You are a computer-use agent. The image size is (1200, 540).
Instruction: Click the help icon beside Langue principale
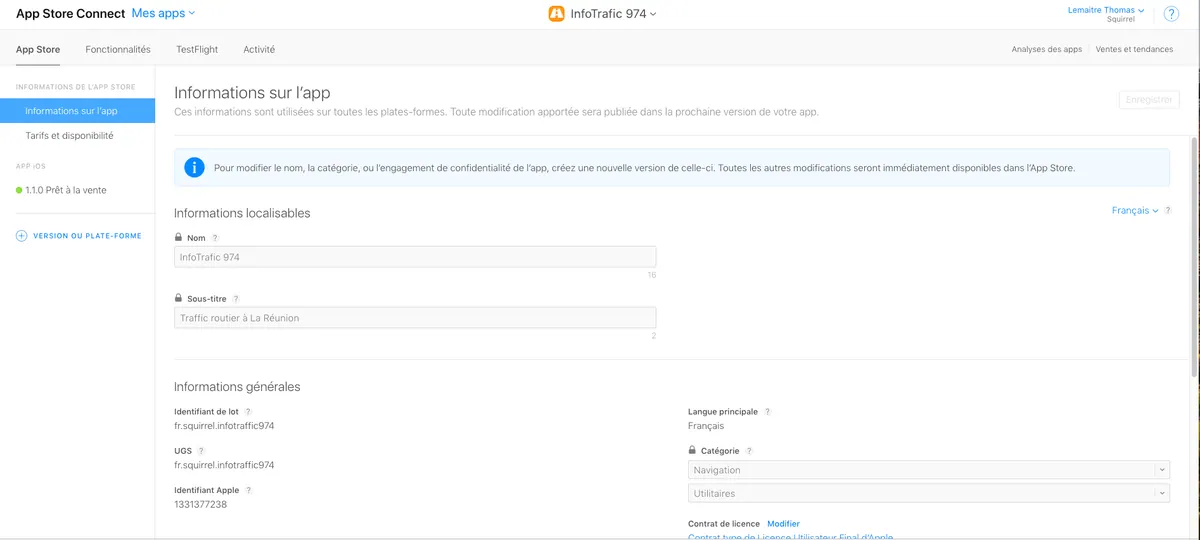coord(768,411)
